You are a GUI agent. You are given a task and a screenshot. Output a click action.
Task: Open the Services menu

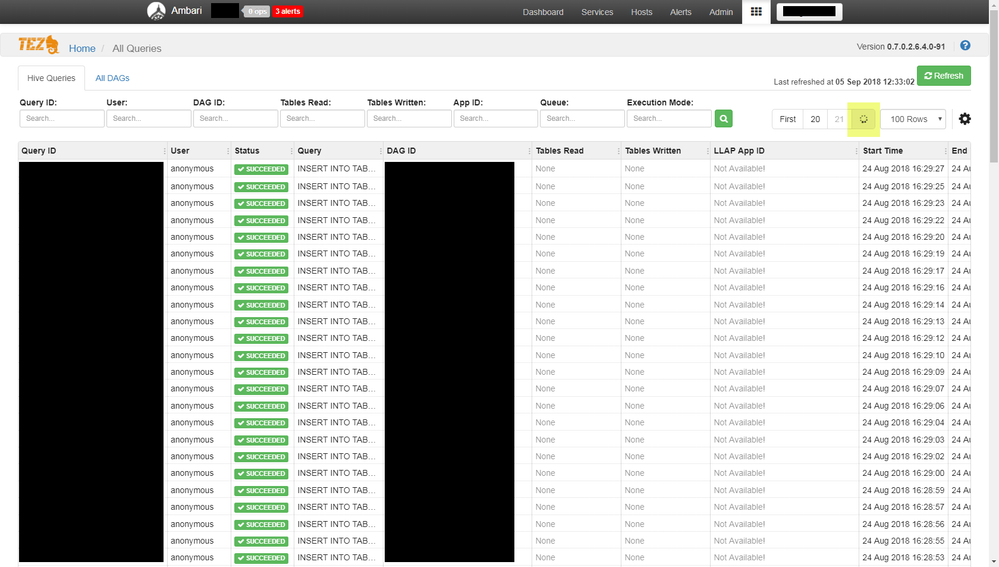pos(597,12)
